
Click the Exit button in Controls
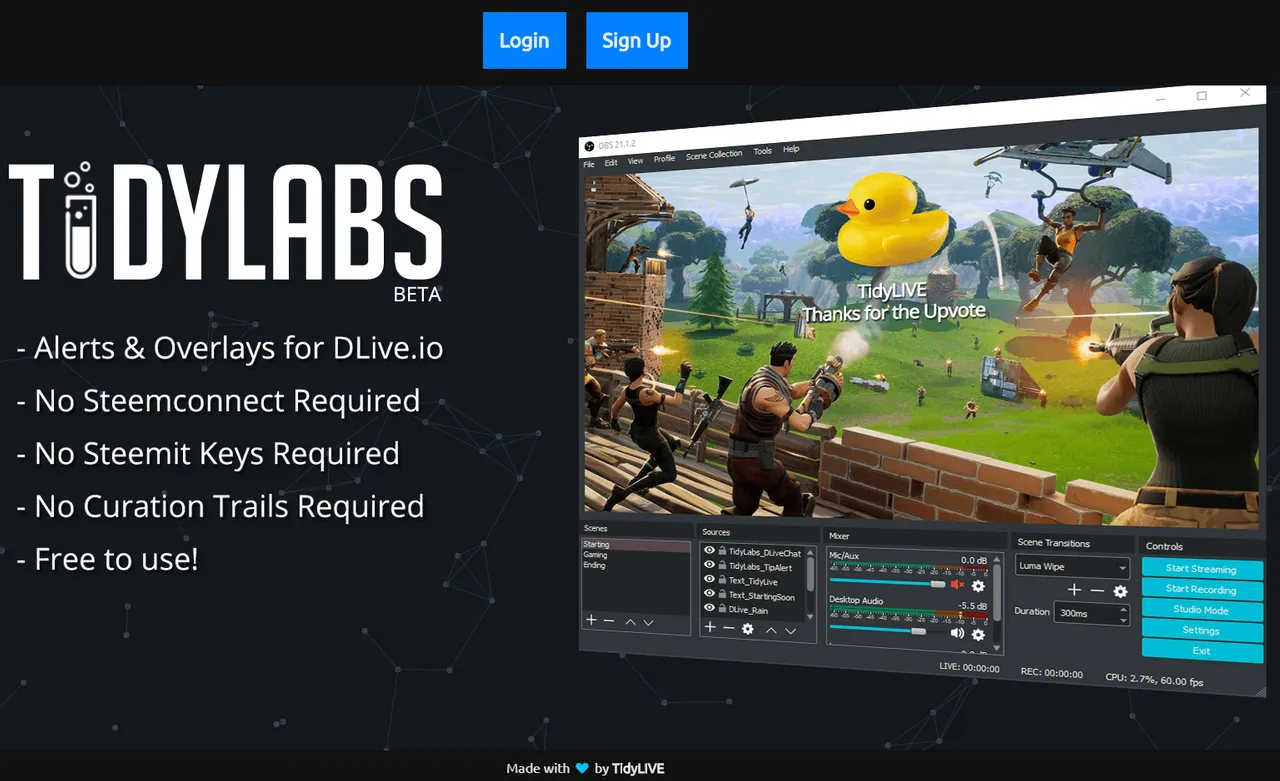pos(1201,652)
